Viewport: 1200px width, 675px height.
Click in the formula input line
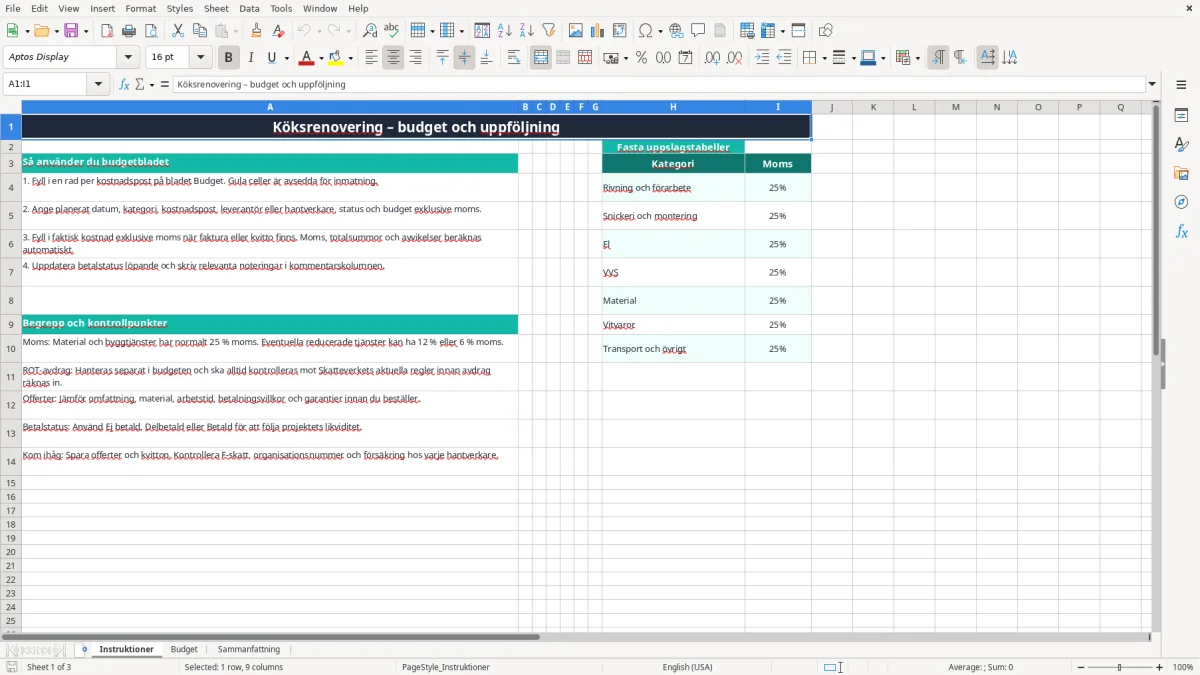pyautogui.click(x=658, y=85)
